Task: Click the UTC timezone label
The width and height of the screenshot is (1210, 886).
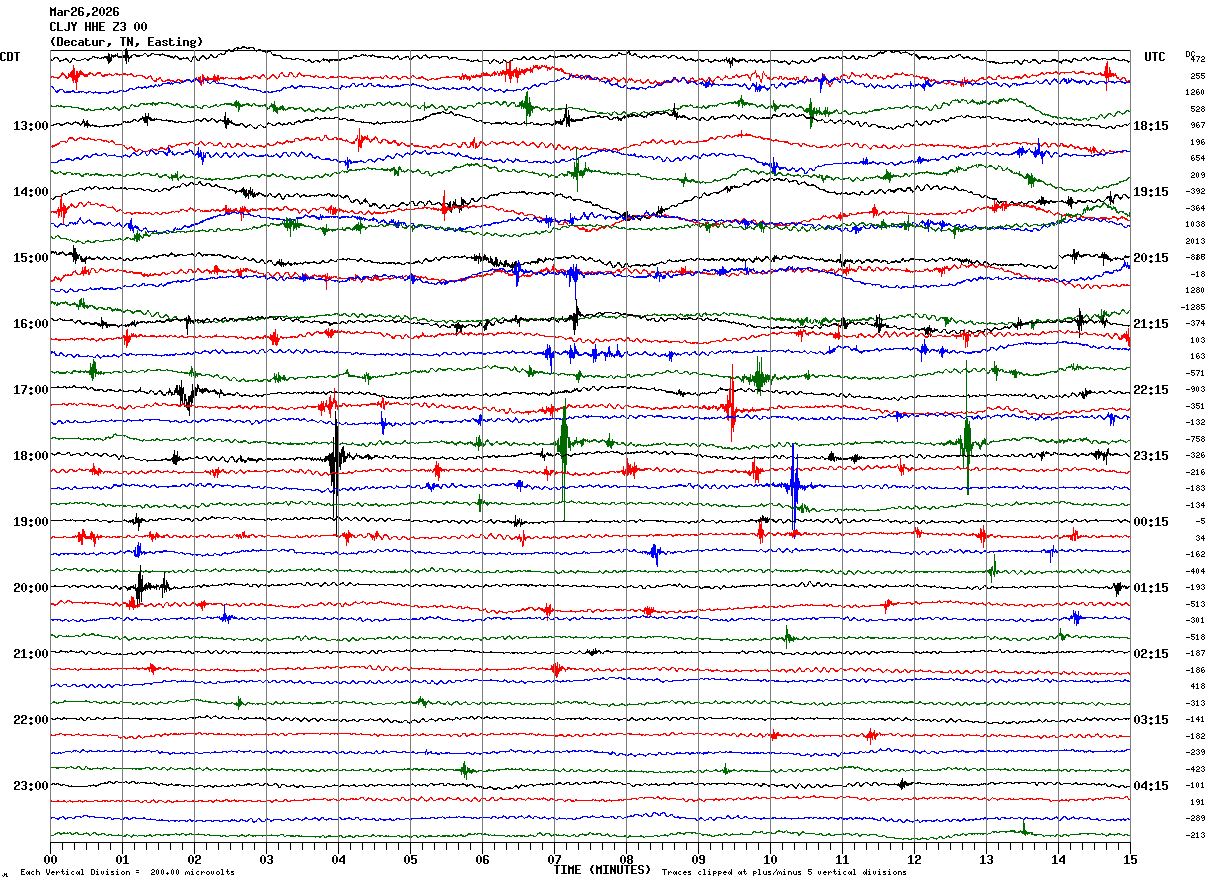Action: tap(1155, 57)
